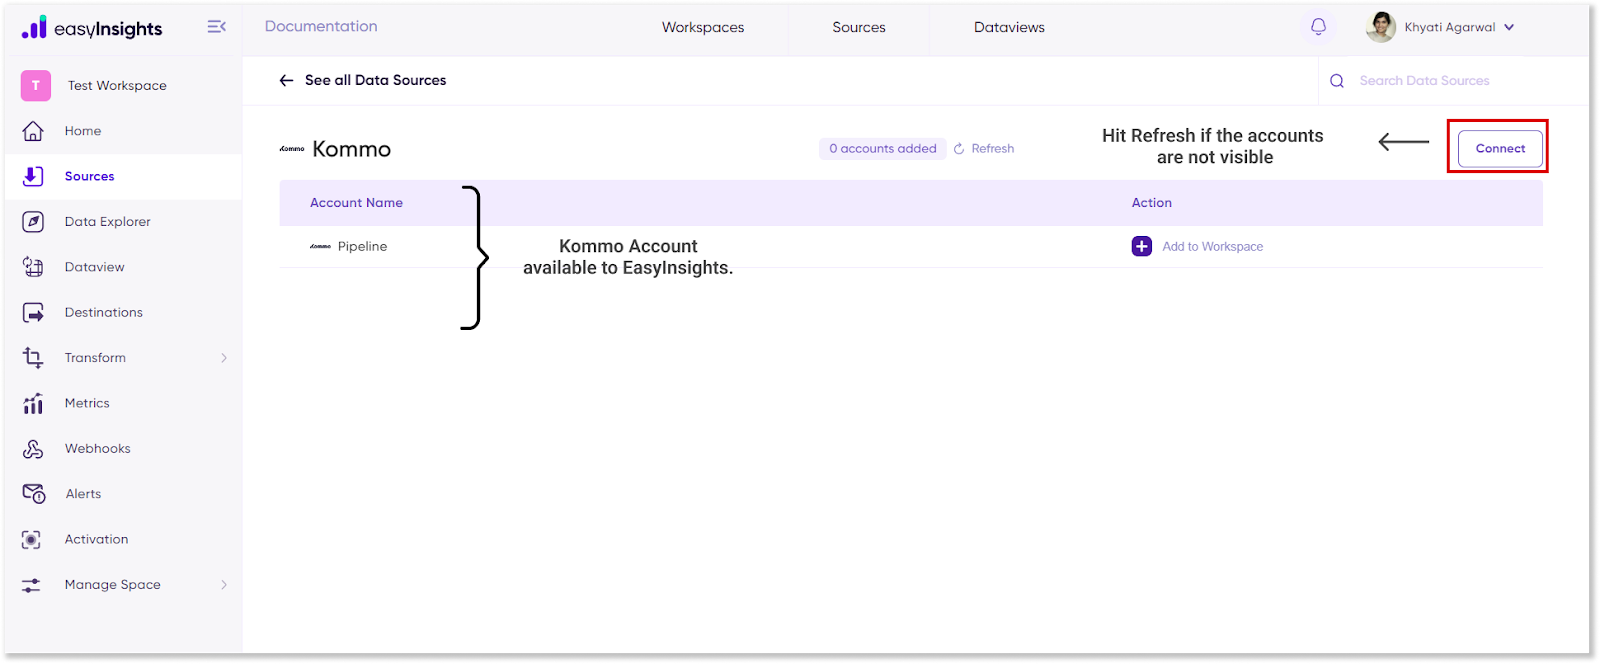
Task: Open the Sources top tab
Action: (859, 27)
